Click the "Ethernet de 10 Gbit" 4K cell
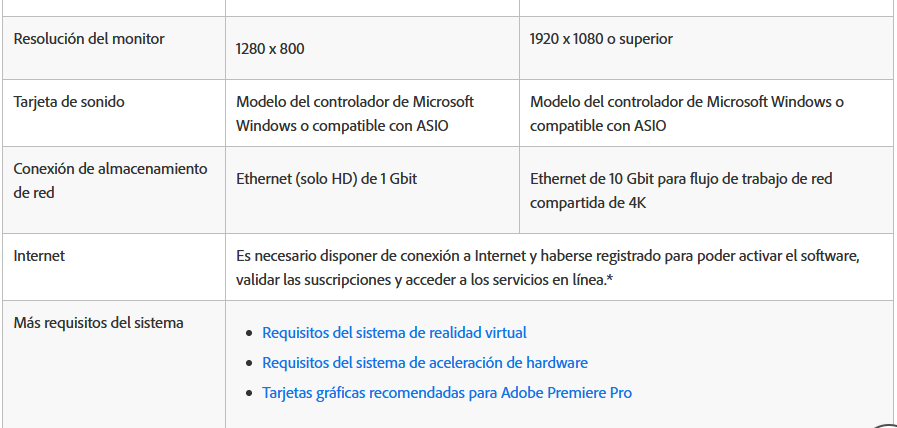Screen dimensions: 897x428 (680, 190)
